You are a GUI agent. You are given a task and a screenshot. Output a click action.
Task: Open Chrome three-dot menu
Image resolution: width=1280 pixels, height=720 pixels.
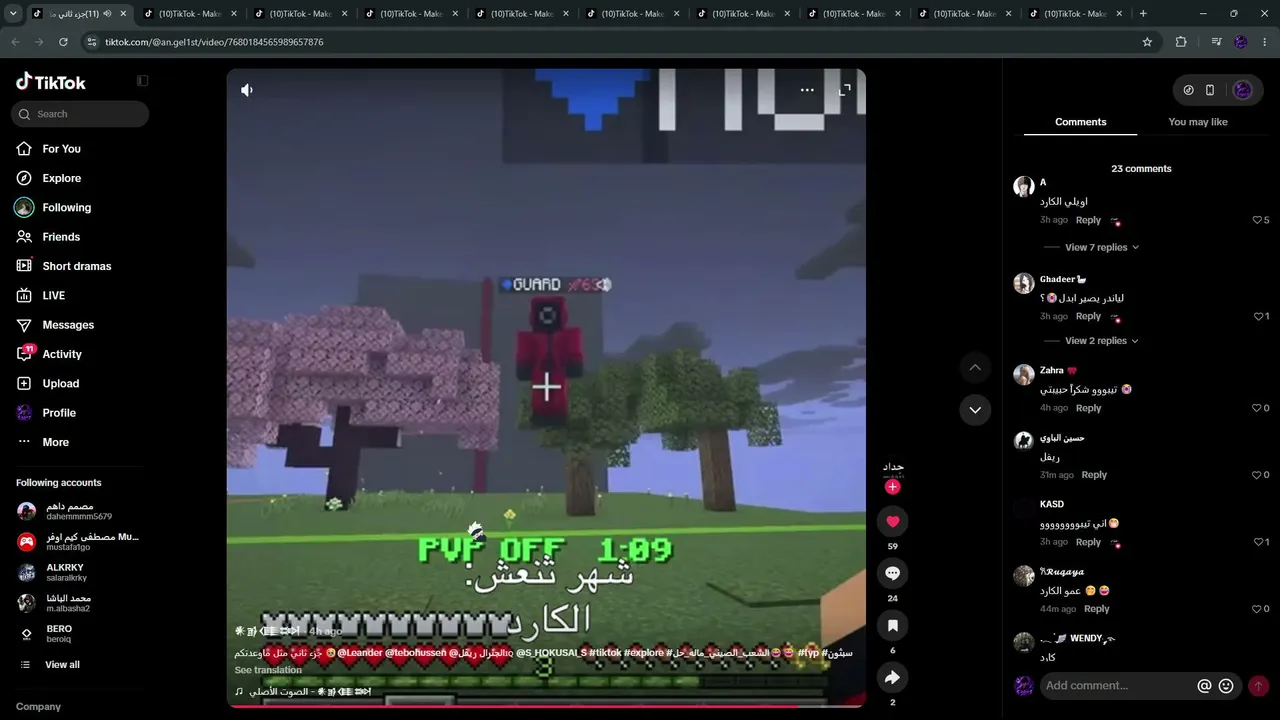pos(1265,42)
